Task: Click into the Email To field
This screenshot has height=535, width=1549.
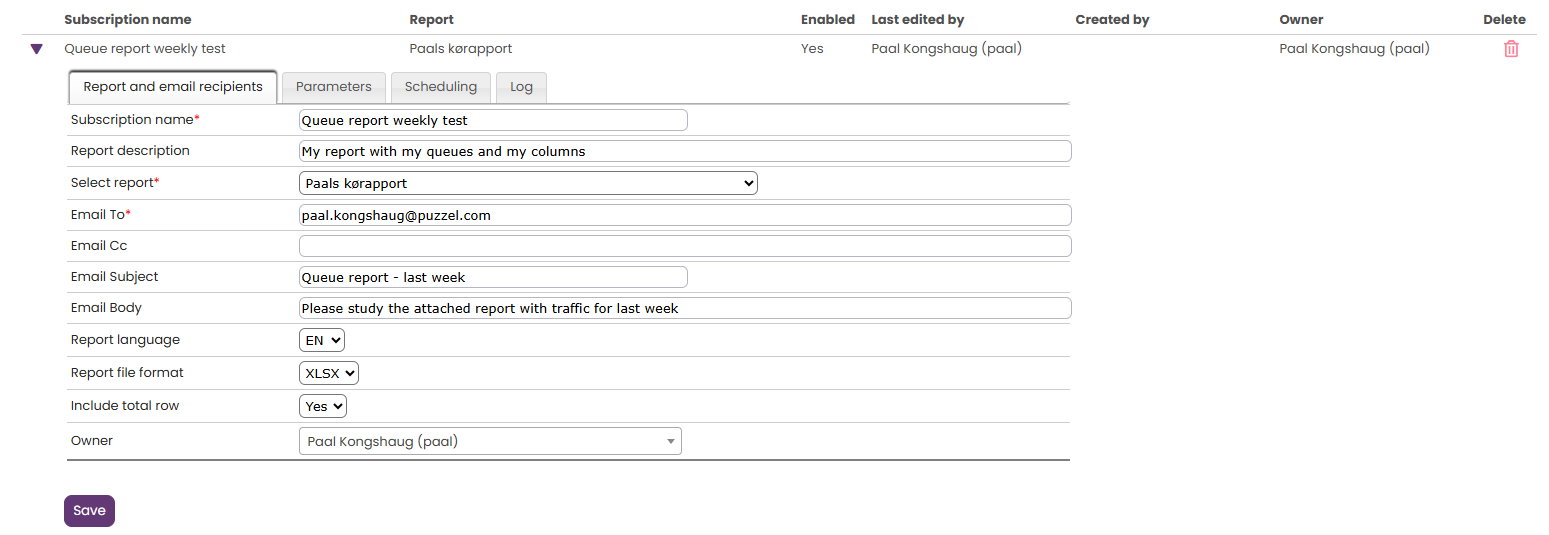Action: point(685,215)
